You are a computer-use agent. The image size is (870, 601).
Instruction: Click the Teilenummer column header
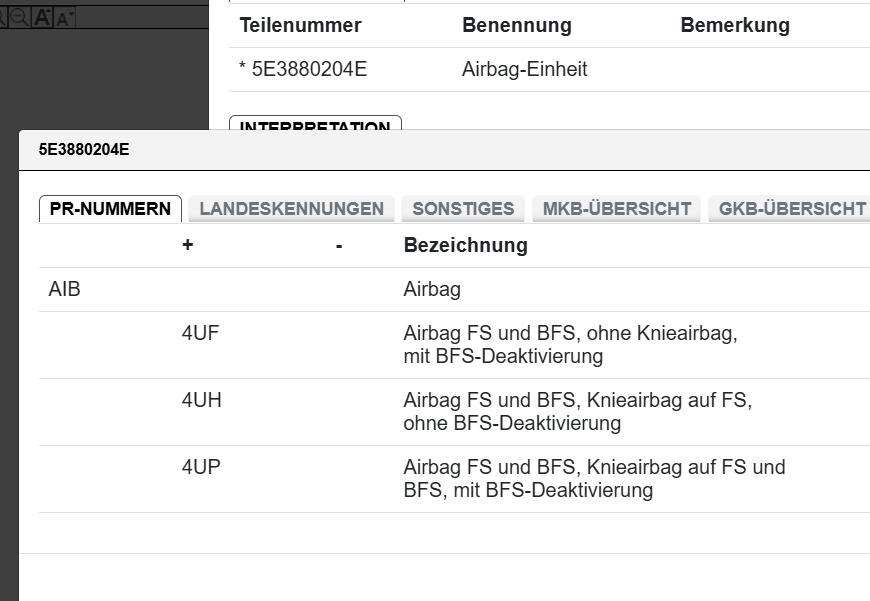tap(300, 25)
